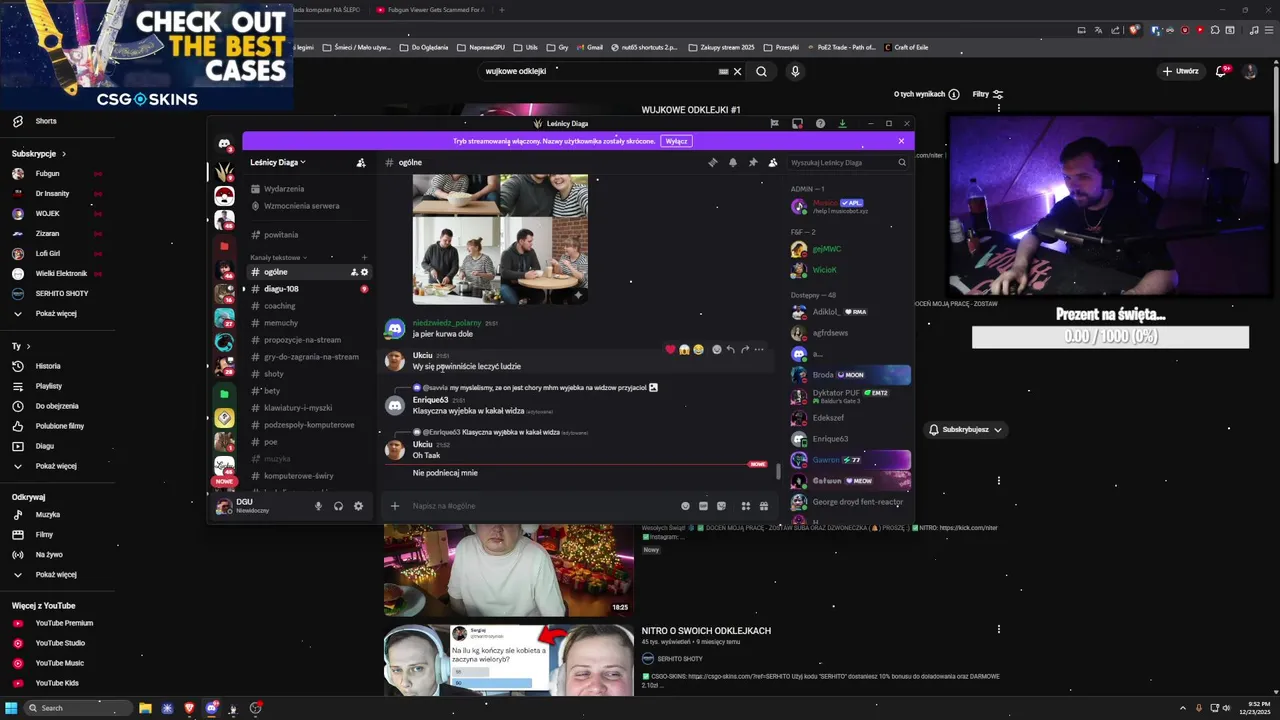Viewport: 1280px width, 720px height.
Task: Open Filtry search filters on YouTube
Action: 987,94
